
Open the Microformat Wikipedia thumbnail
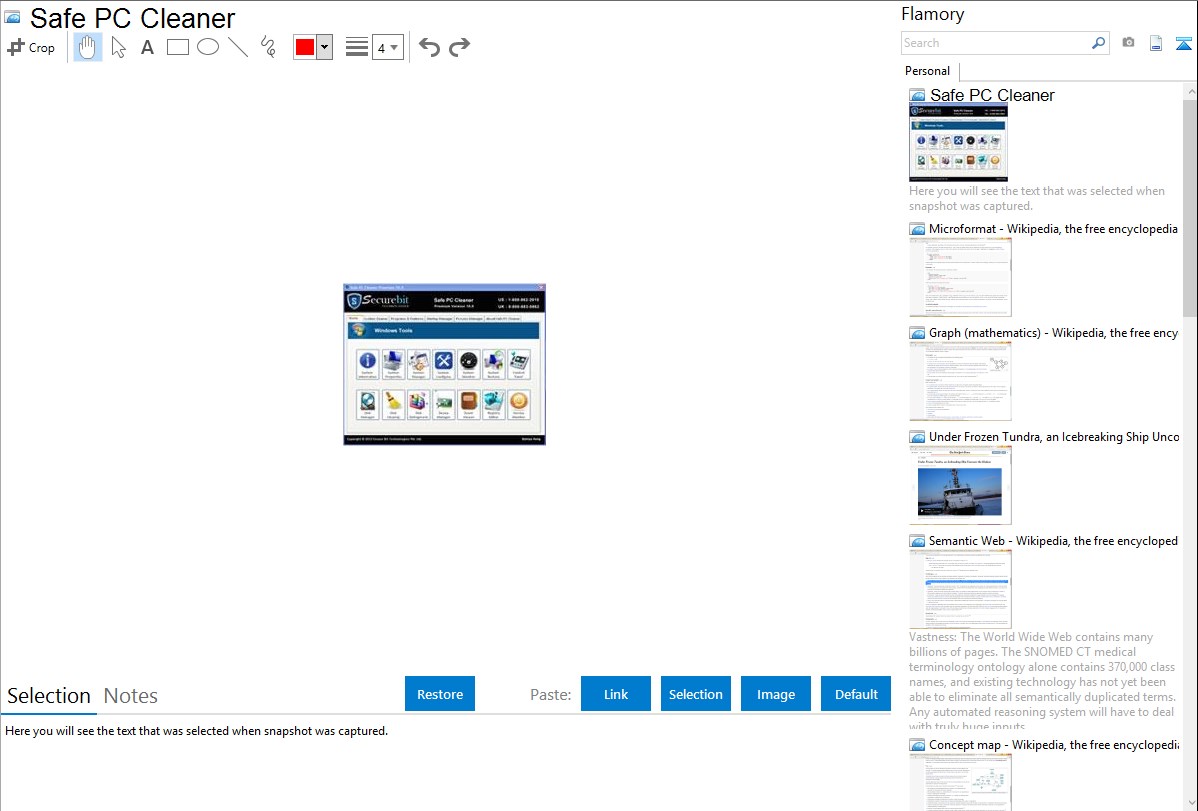coord(960,277)
